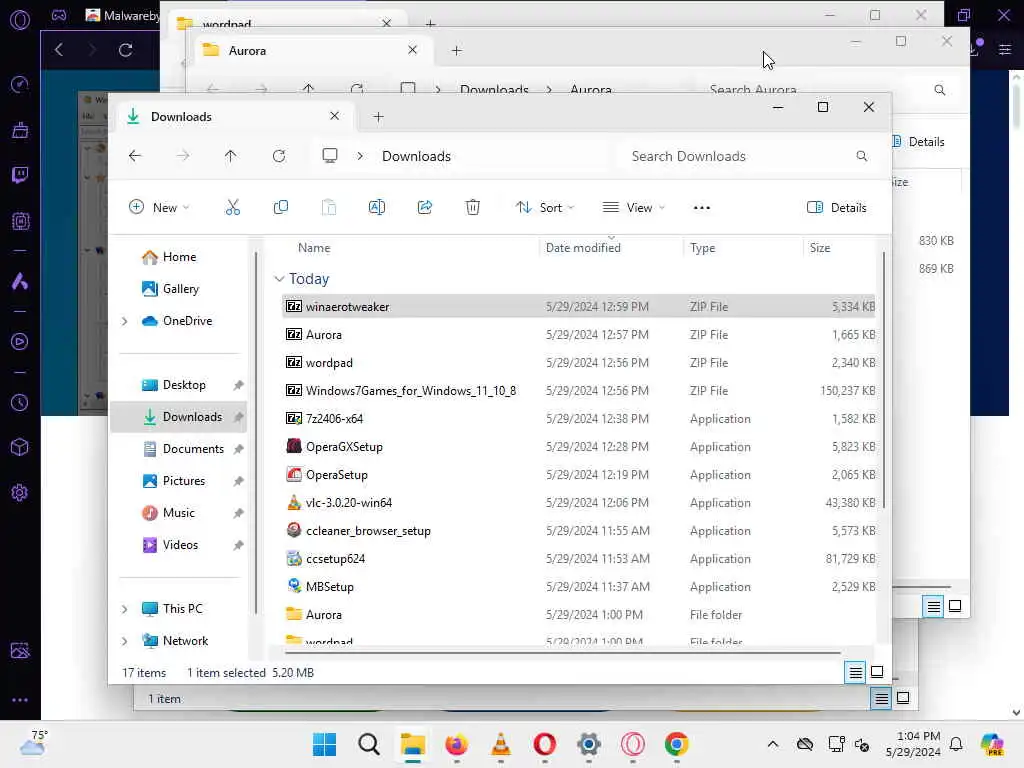Switch Downloads to large thumbnails view
Image resolution: width=1024 pixels, height=768 pixels.
(877, 671)
